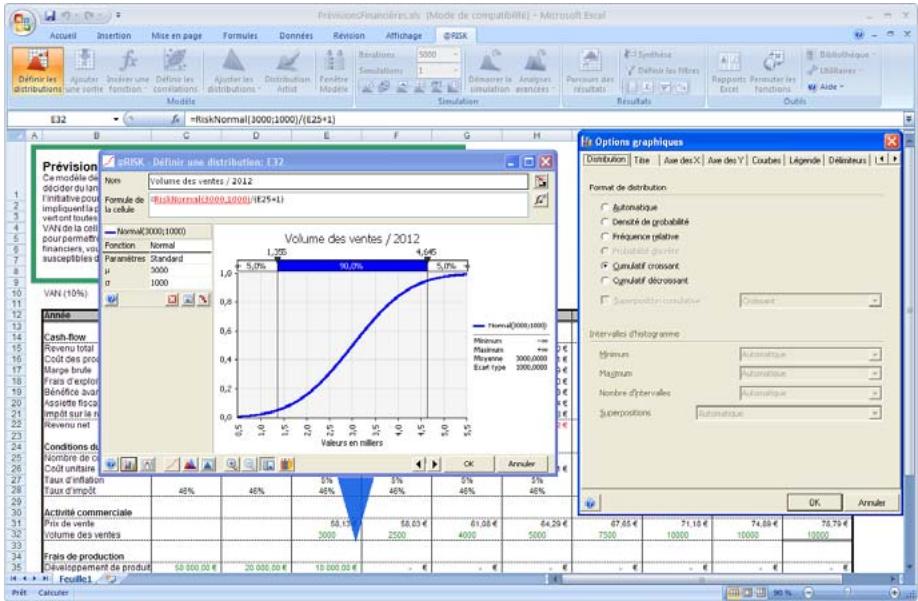
Task: Click the help icon in Options graphiques
Action: pos(590,504)
